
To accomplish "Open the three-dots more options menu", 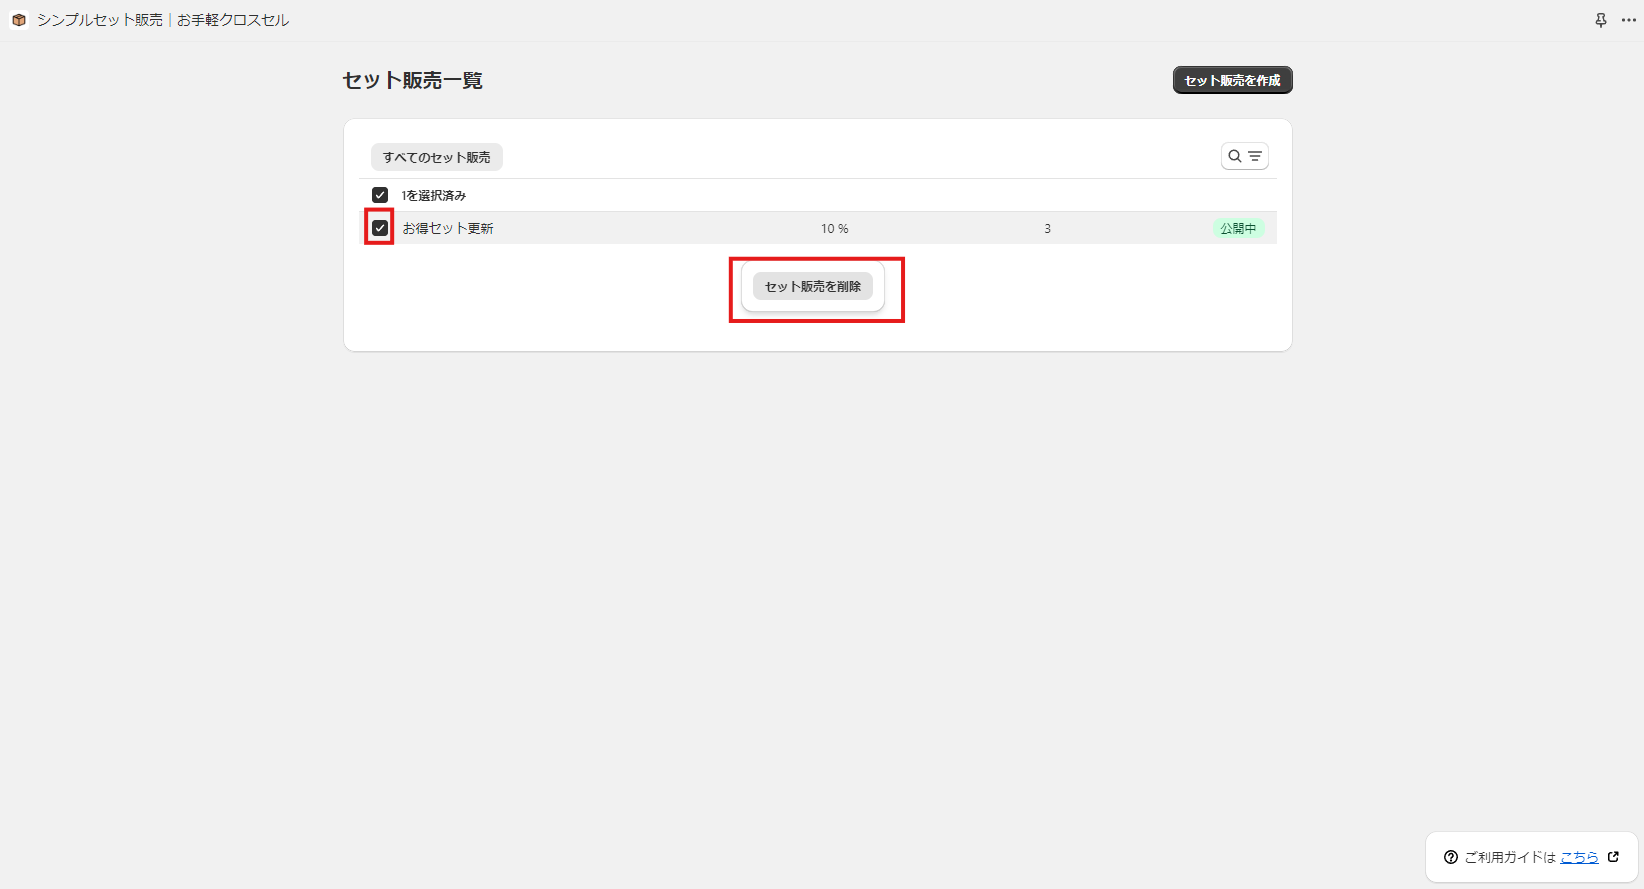I will tap(1629, 20).
